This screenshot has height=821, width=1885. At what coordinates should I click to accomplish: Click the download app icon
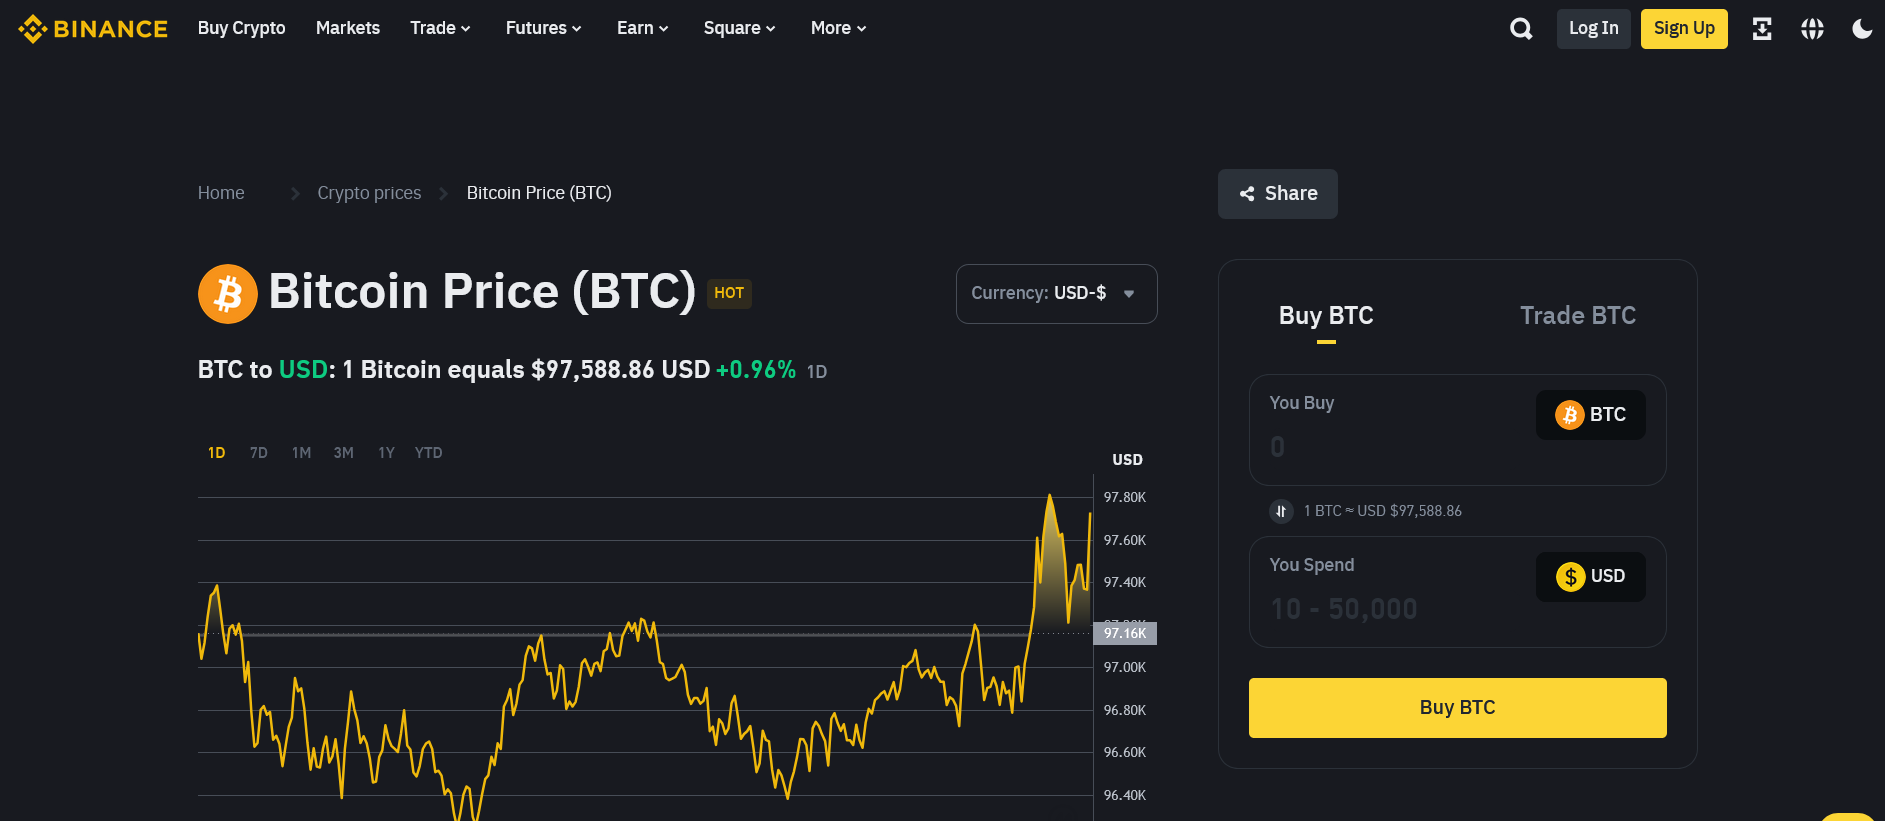[x=1762, y=29]
